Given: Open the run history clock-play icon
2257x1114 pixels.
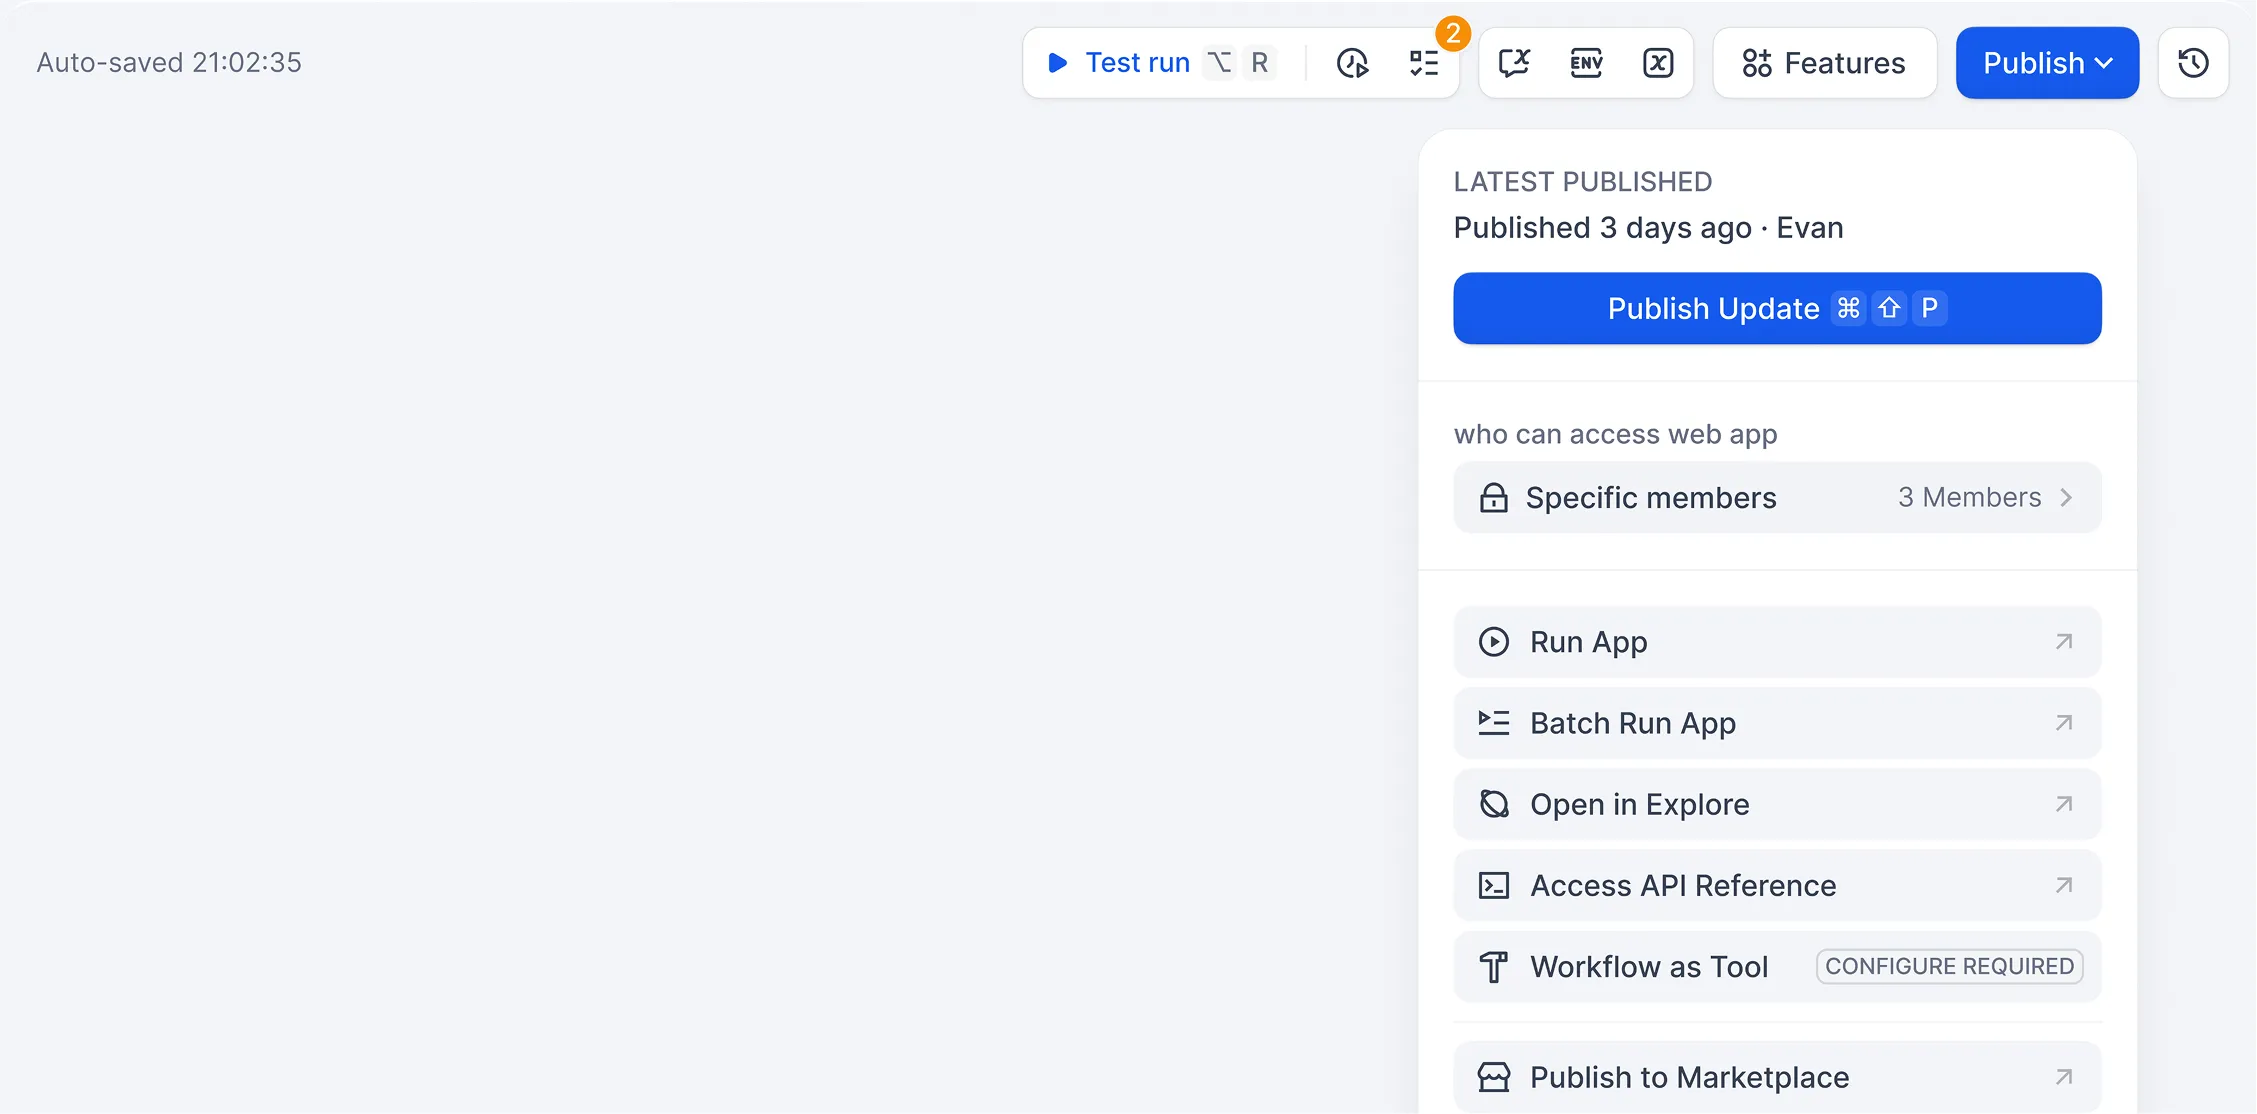Looking at the screenshot, I should click(x=1352, y=63).
